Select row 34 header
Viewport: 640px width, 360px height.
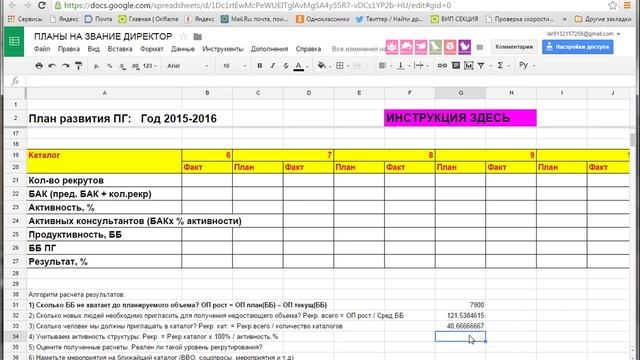[15, 337]
